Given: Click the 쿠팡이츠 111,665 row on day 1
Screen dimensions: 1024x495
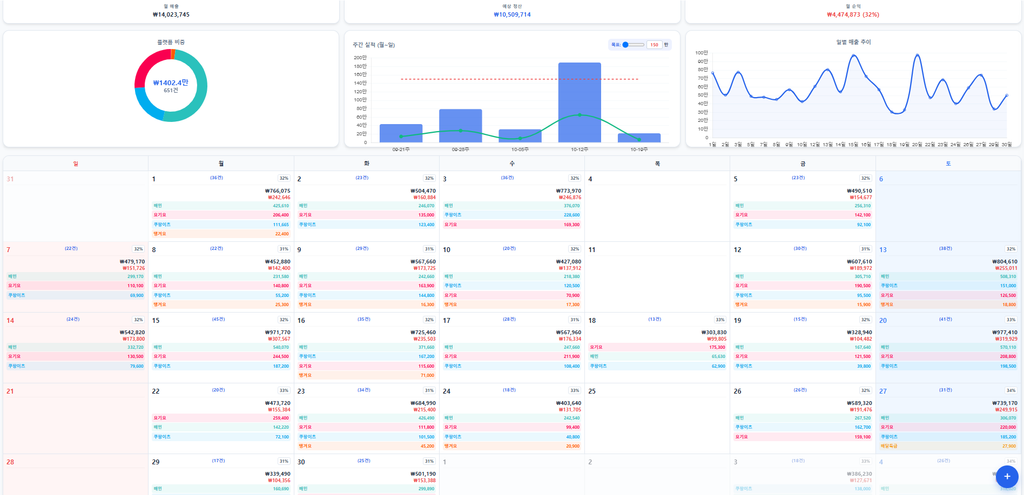Looking at the screenshot, I should point(221,224).
